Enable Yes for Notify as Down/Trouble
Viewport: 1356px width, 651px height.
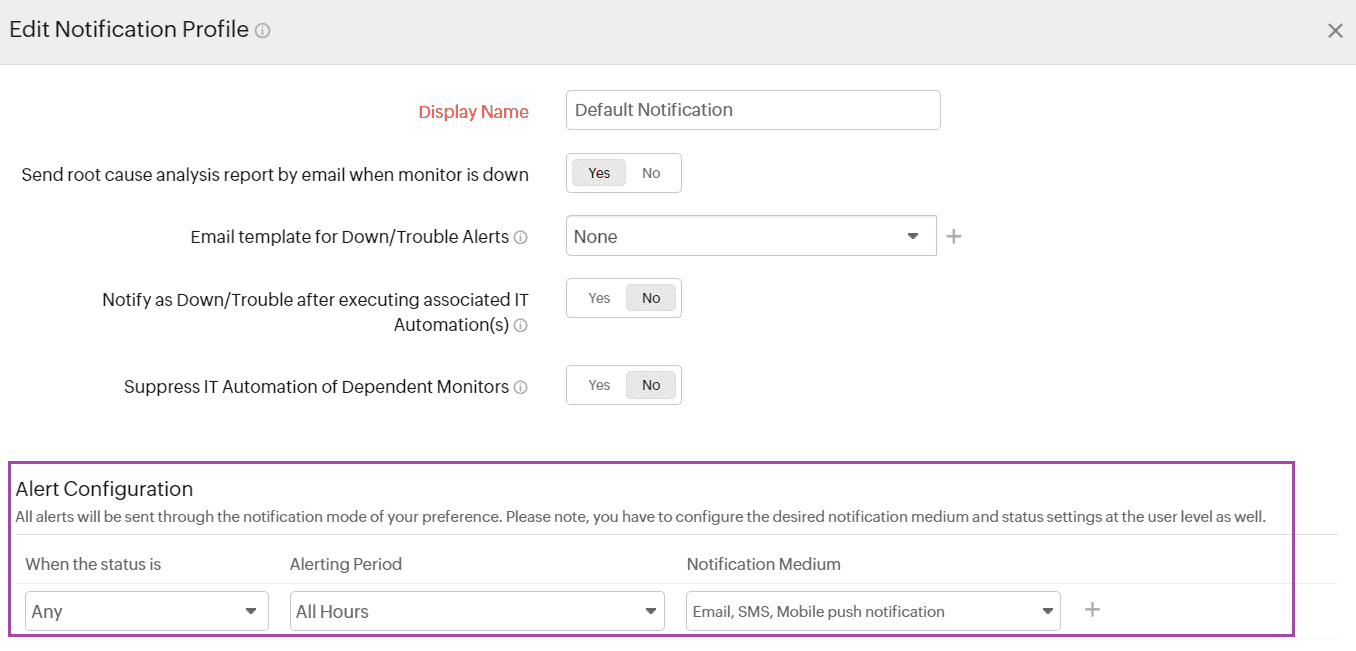(599, 298)
